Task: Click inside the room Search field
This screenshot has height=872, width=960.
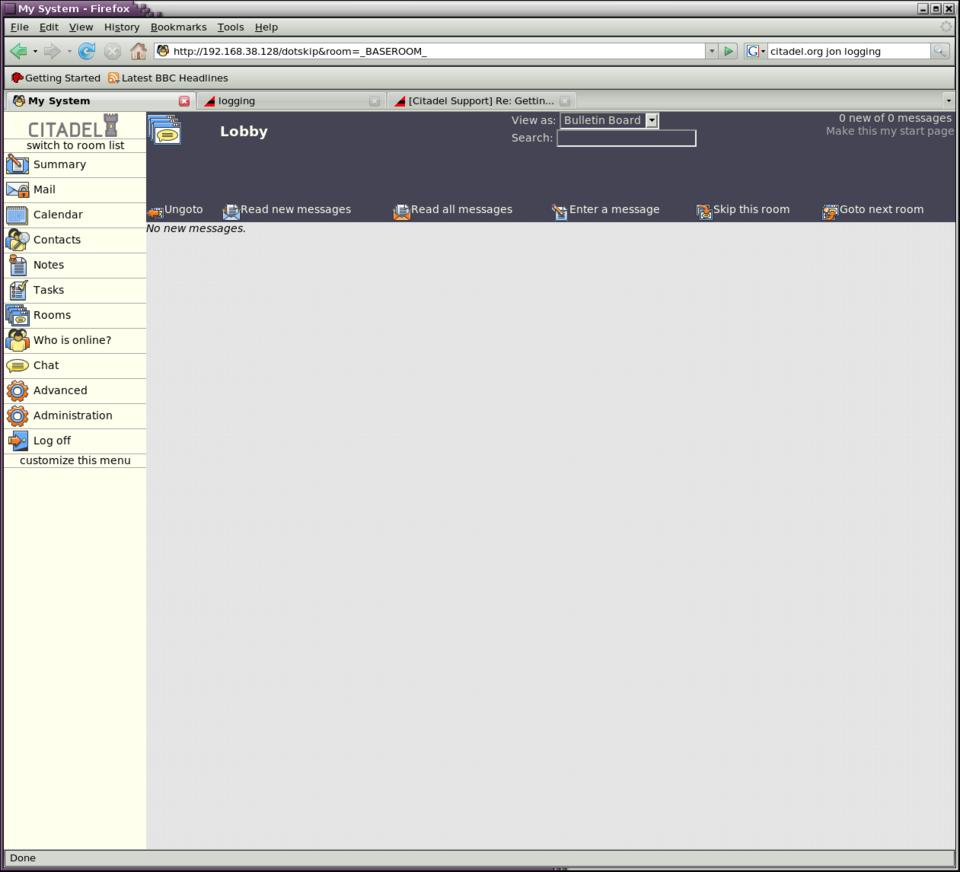Action: pos(626,138)
